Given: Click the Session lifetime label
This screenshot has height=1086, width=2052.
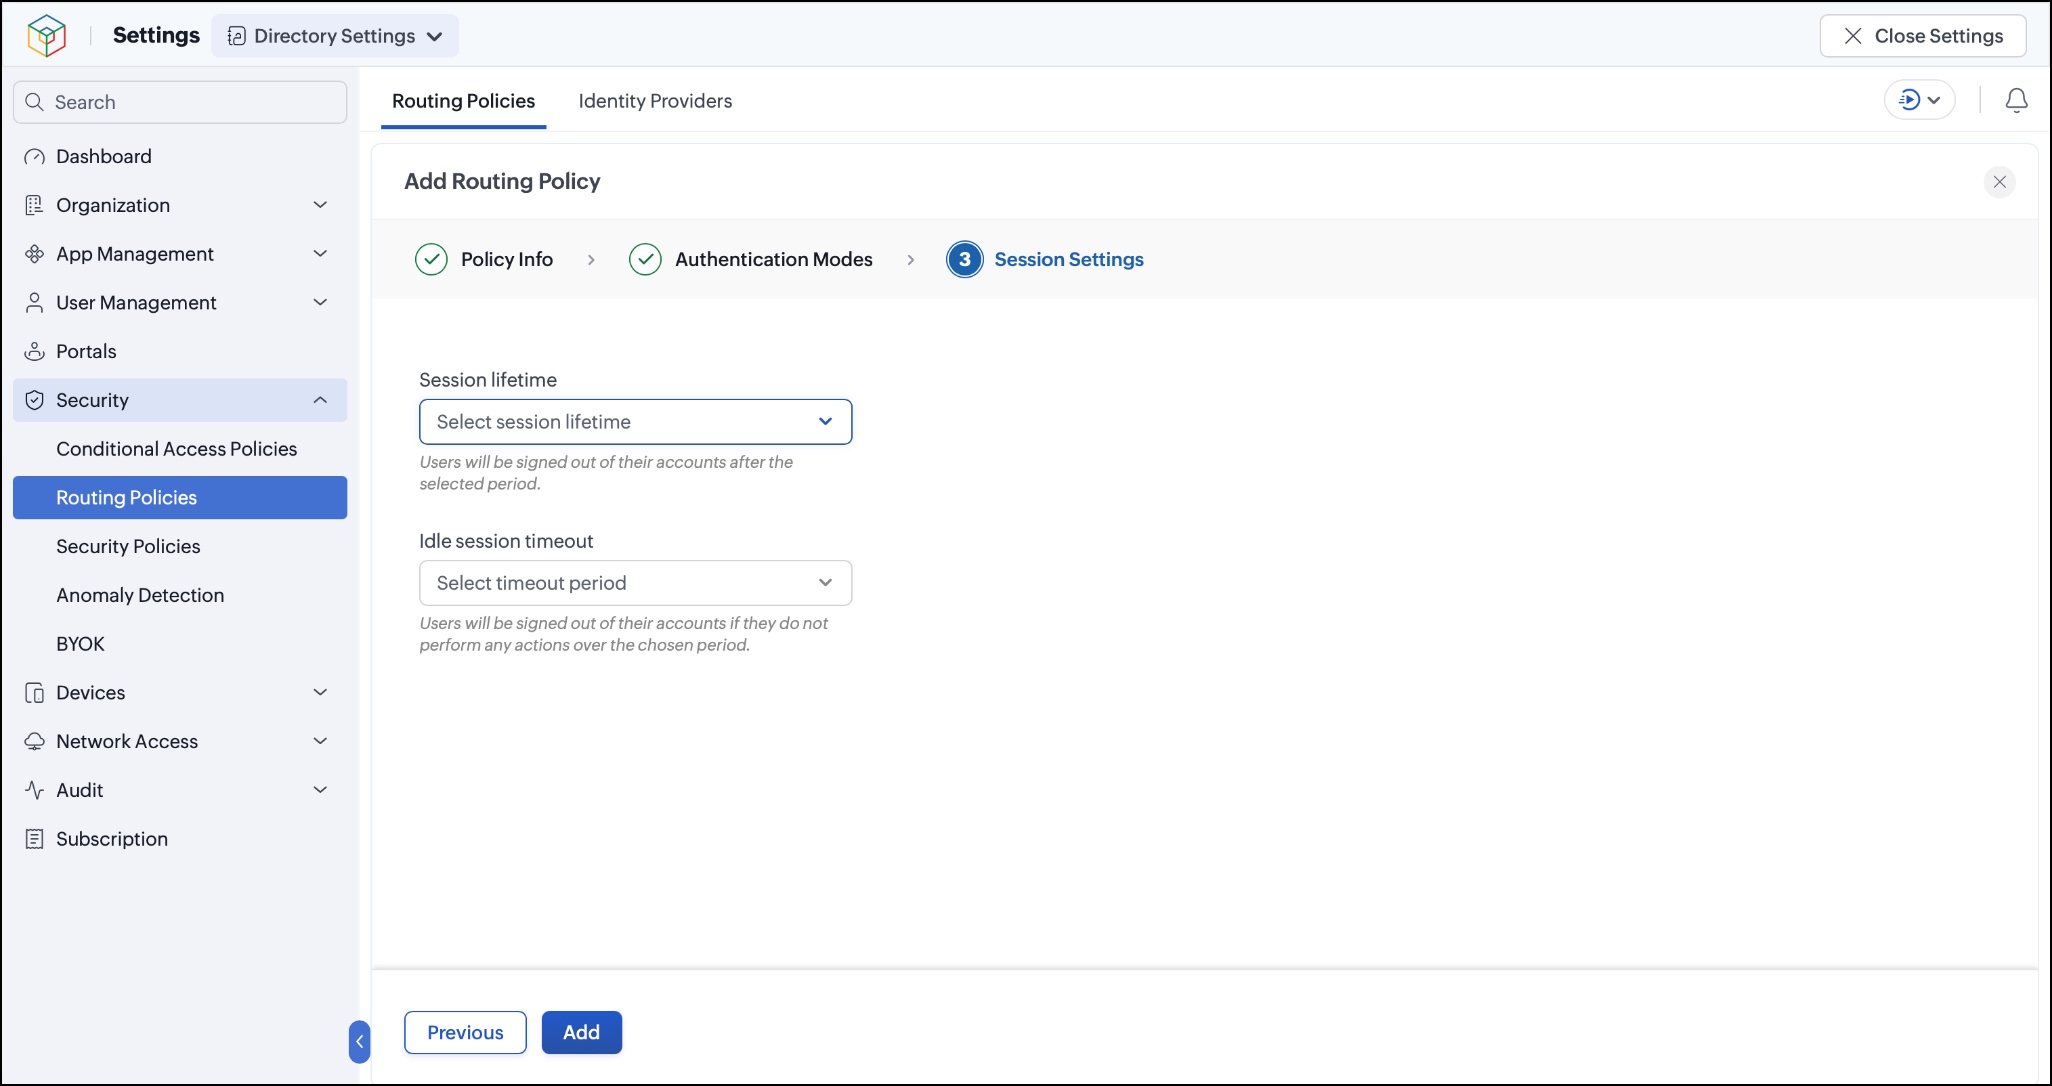Looking at the screenshot, I should pyautogui.click(x=488, y=380).
